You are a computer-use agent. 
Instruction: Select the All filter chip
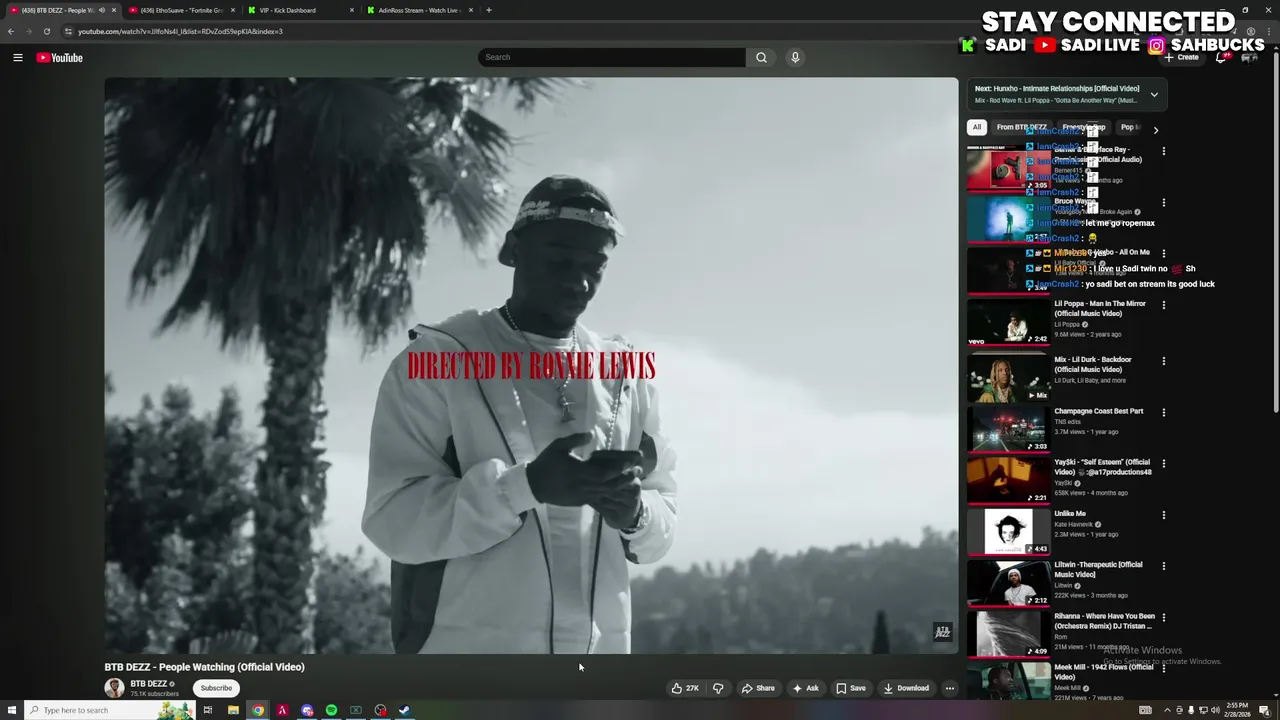click(977, 127)
